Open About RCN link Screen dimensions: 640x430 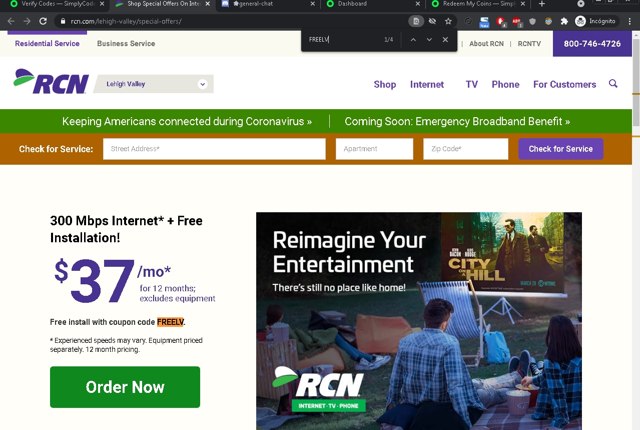tap(486, 44)
